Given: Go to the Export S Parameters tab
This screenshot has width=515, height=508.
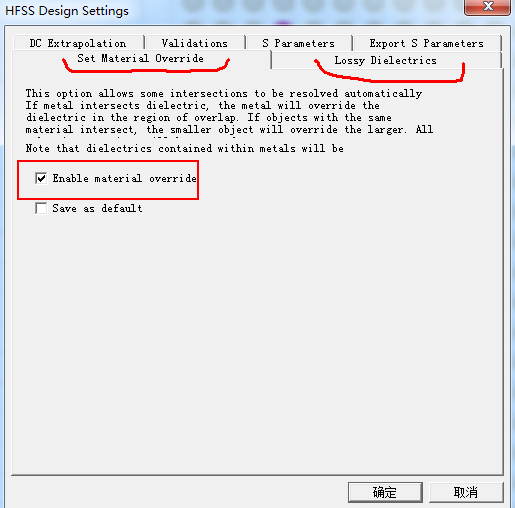Looking at the screenshot, I should click(427, 43).
